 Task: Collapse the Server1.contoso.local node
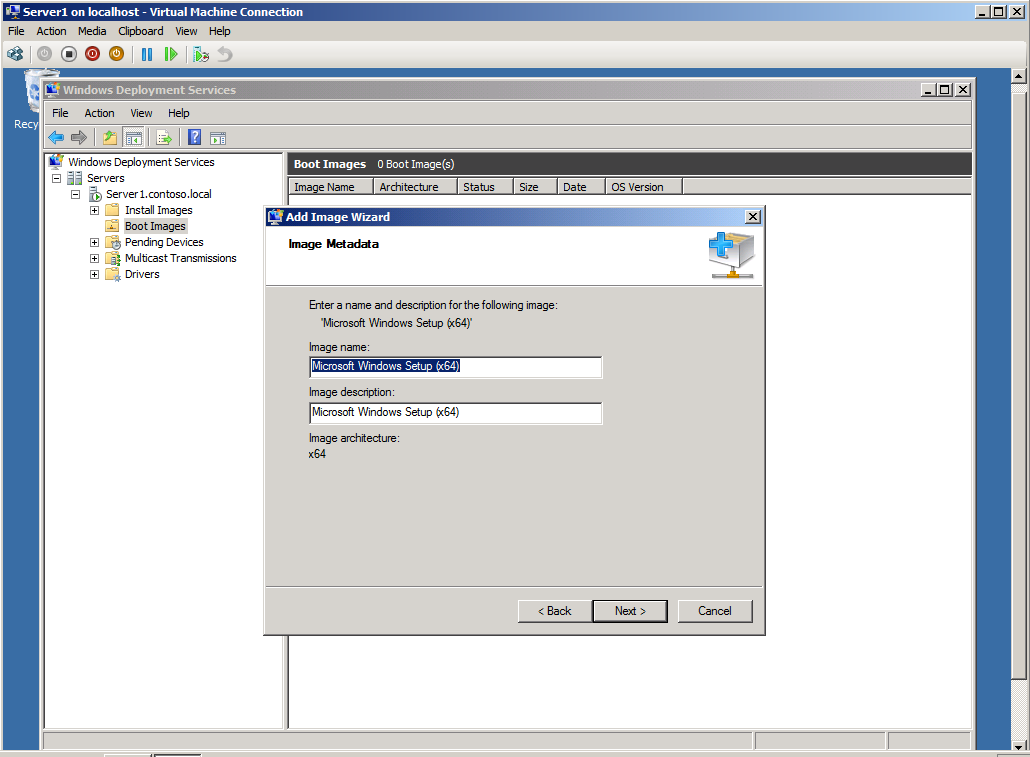[x=76, y=195]
